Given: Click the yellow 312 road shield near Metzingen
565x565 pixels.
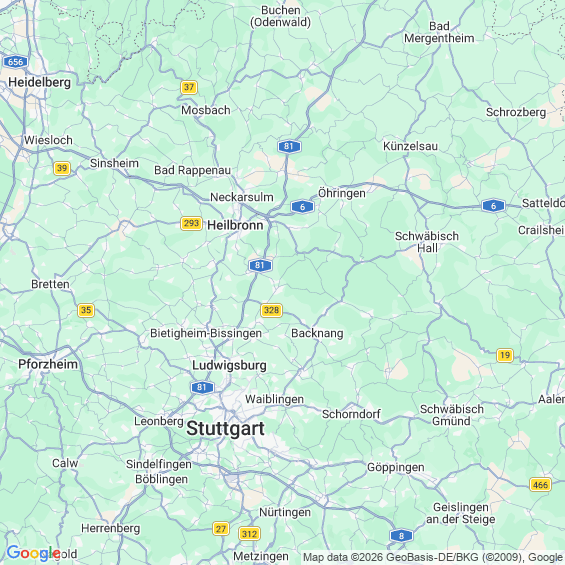Looking at the screenshot, I should (x=249, y=534).
